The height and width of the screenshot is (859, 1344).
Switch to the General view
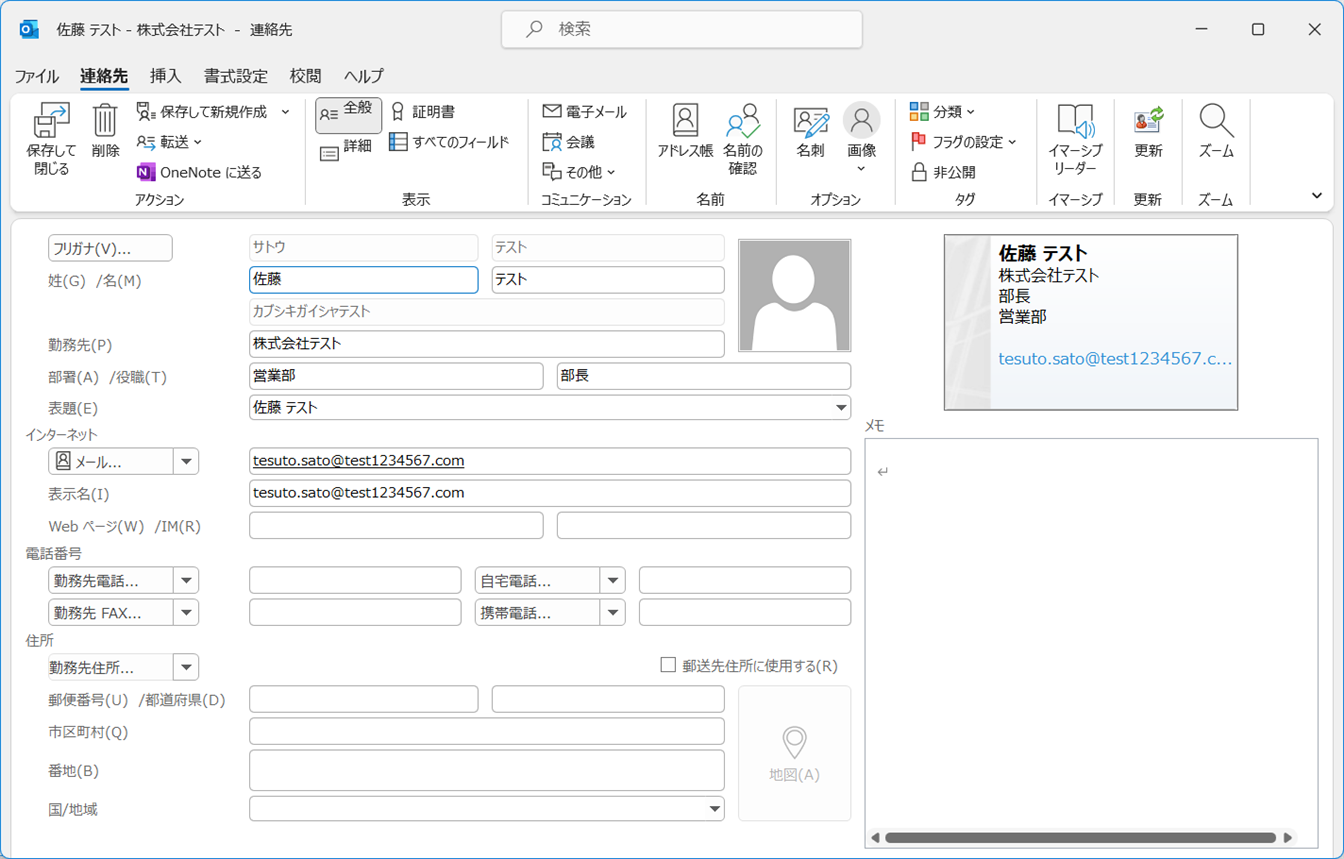coord(348,115)
